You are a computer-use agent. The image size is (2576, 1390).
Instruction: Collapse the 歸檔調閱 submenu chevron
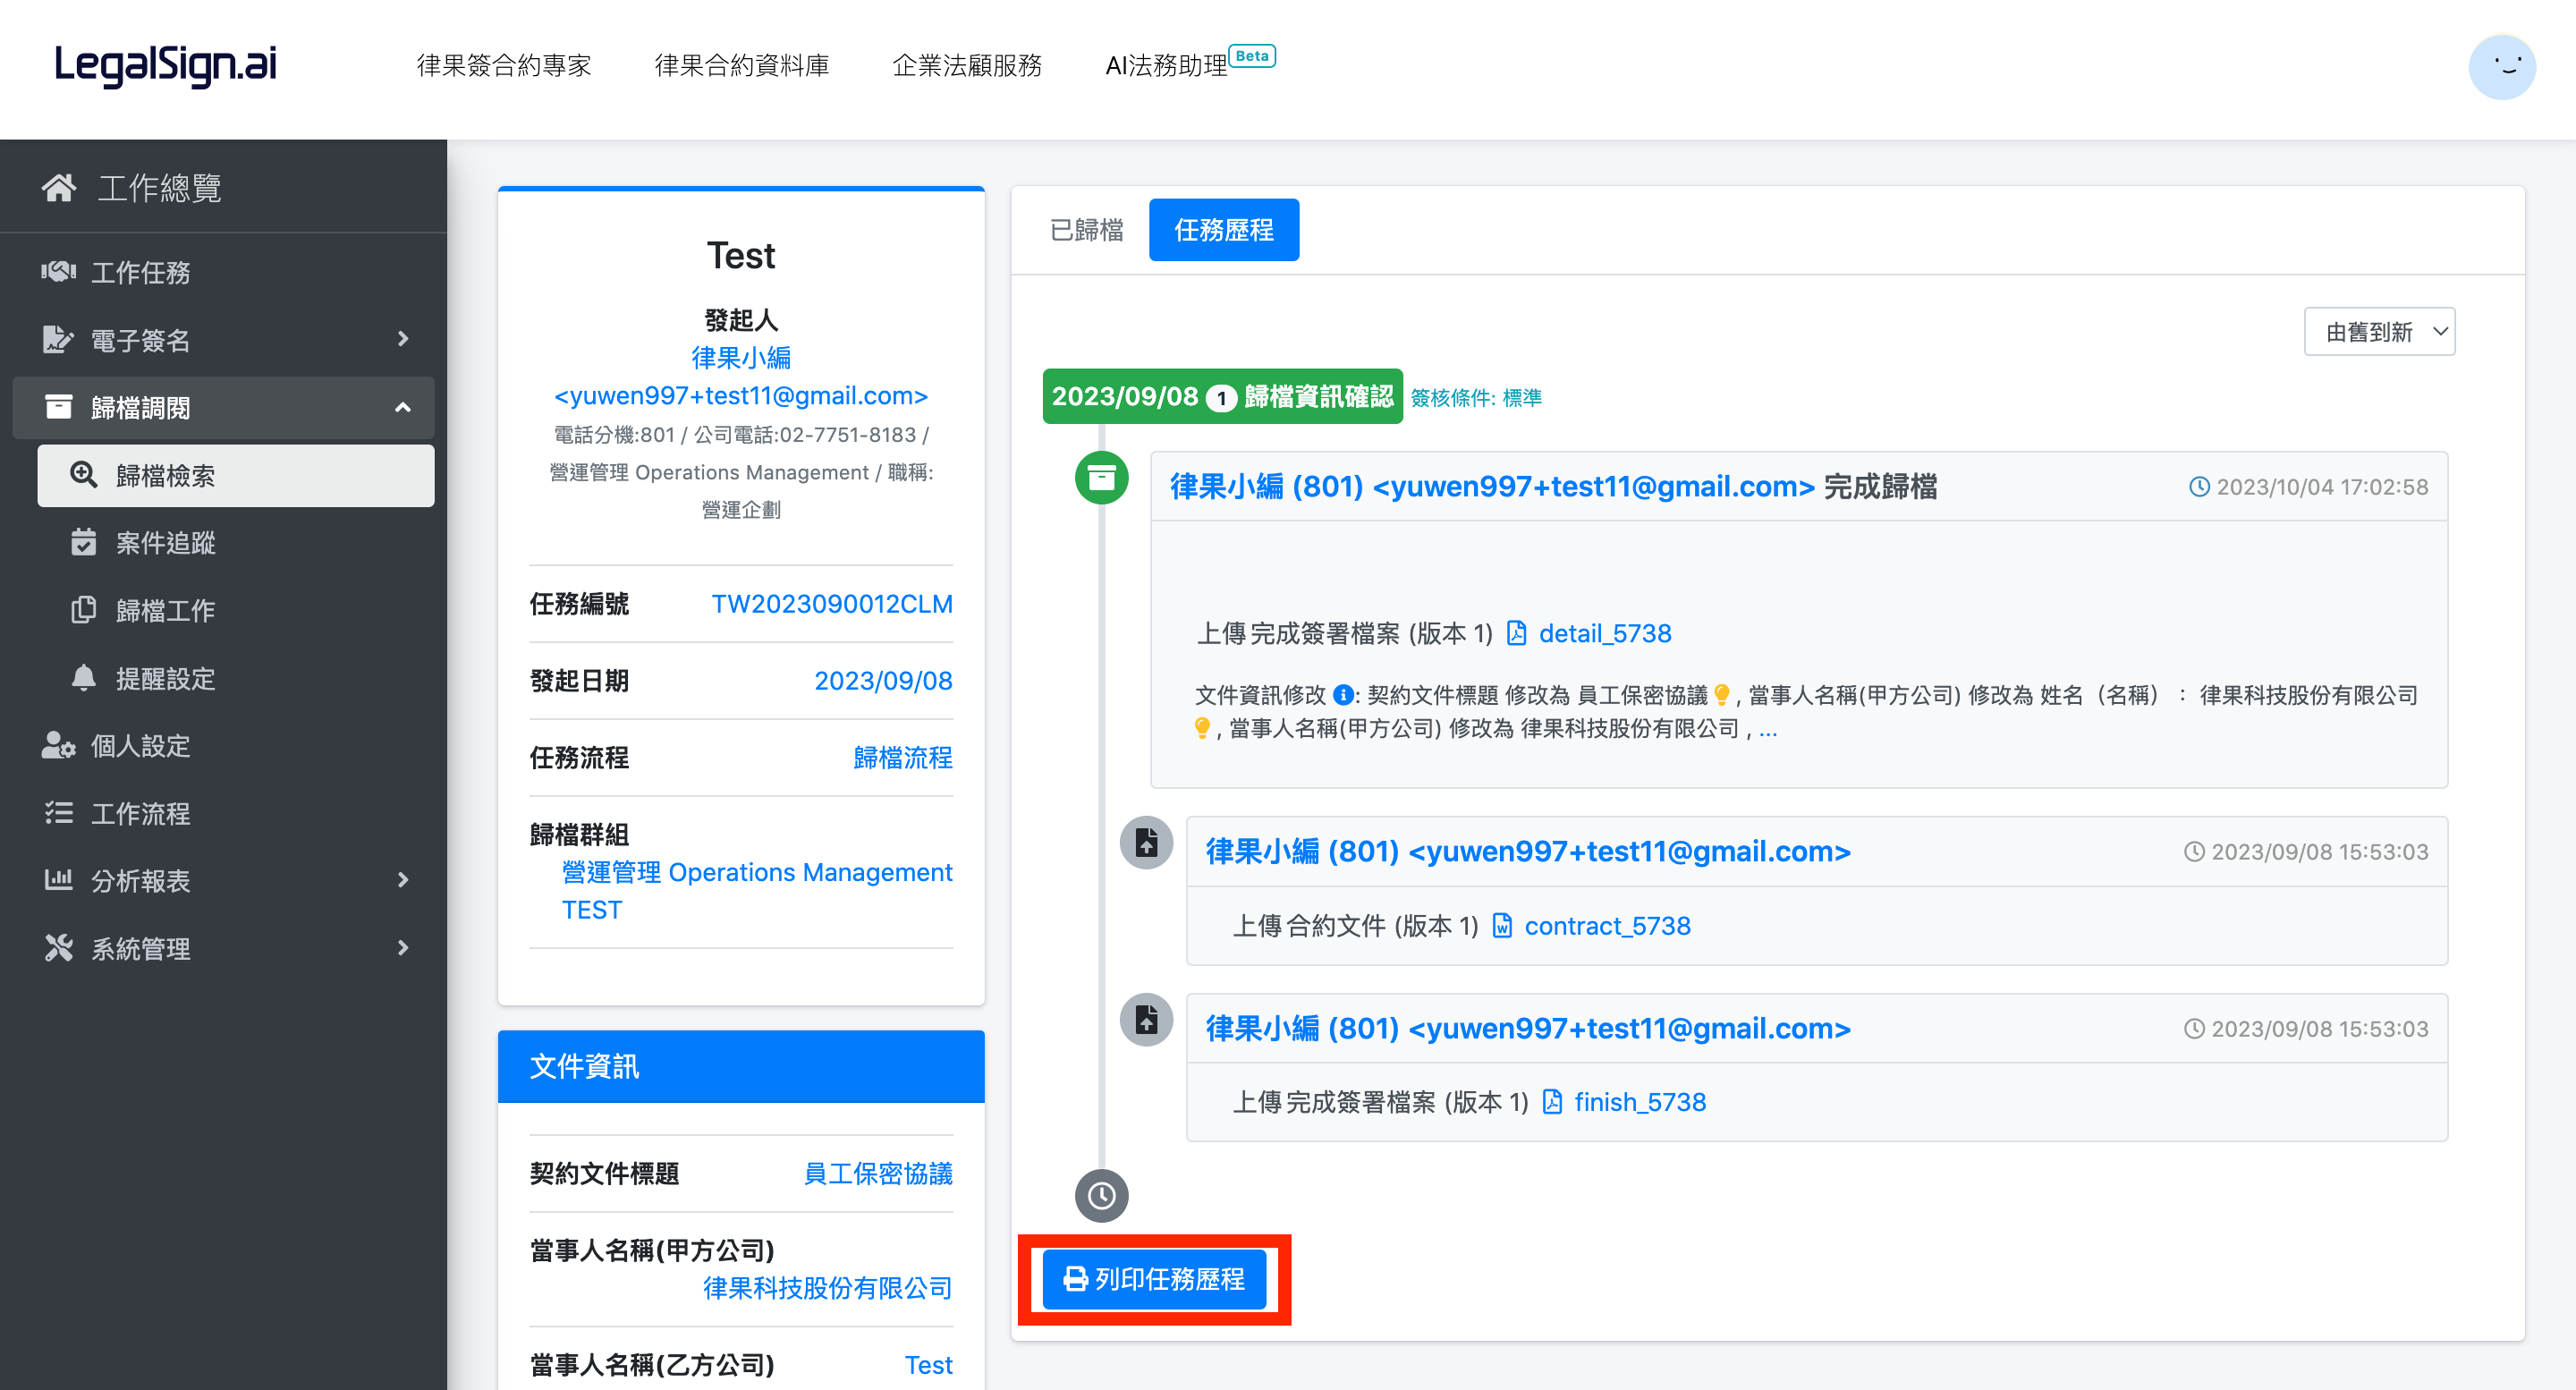[403, 407]
